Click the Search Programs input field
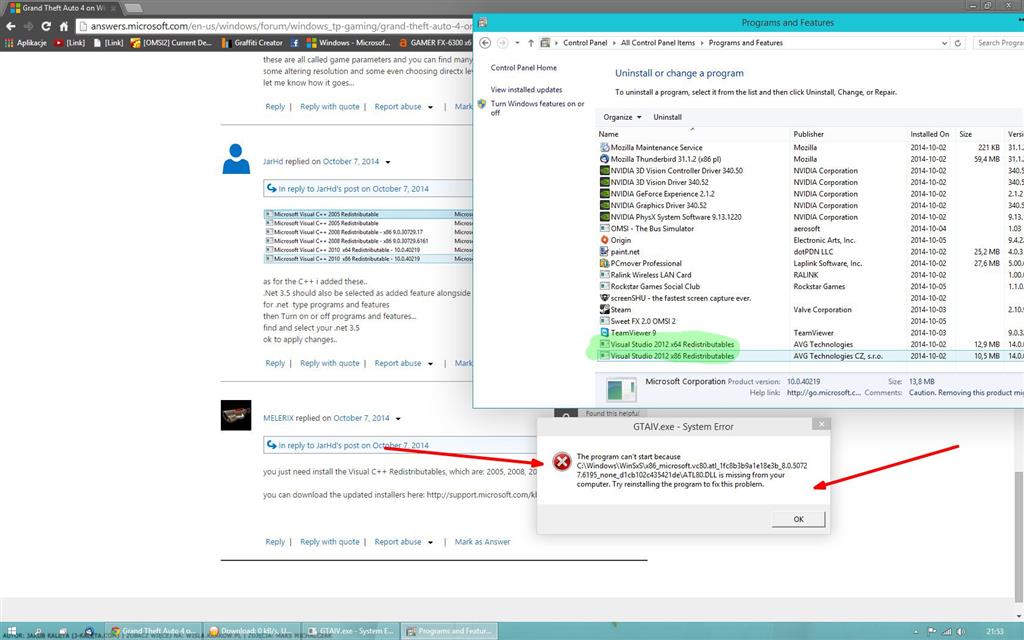Screen dimensions: 1024x640 [x=999, y=42]
